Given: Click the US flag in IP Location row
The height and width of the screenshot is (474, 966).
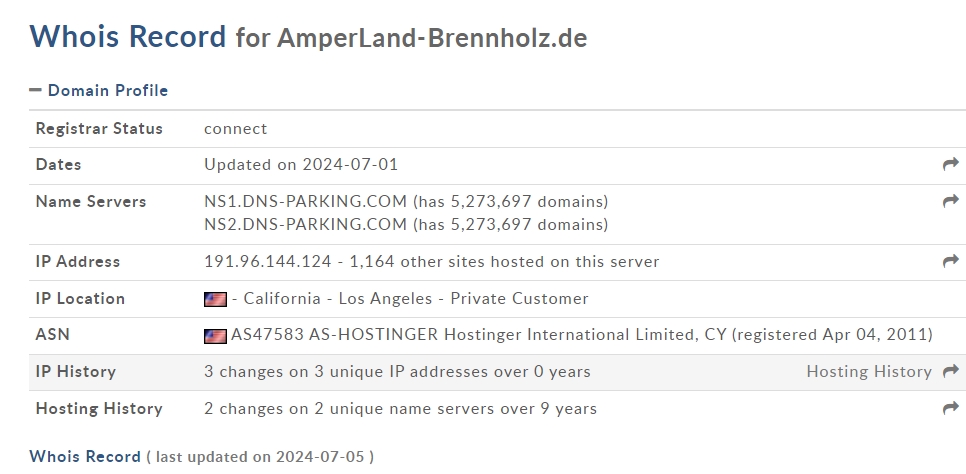Looking at the screenshot, I should [215, 300].
